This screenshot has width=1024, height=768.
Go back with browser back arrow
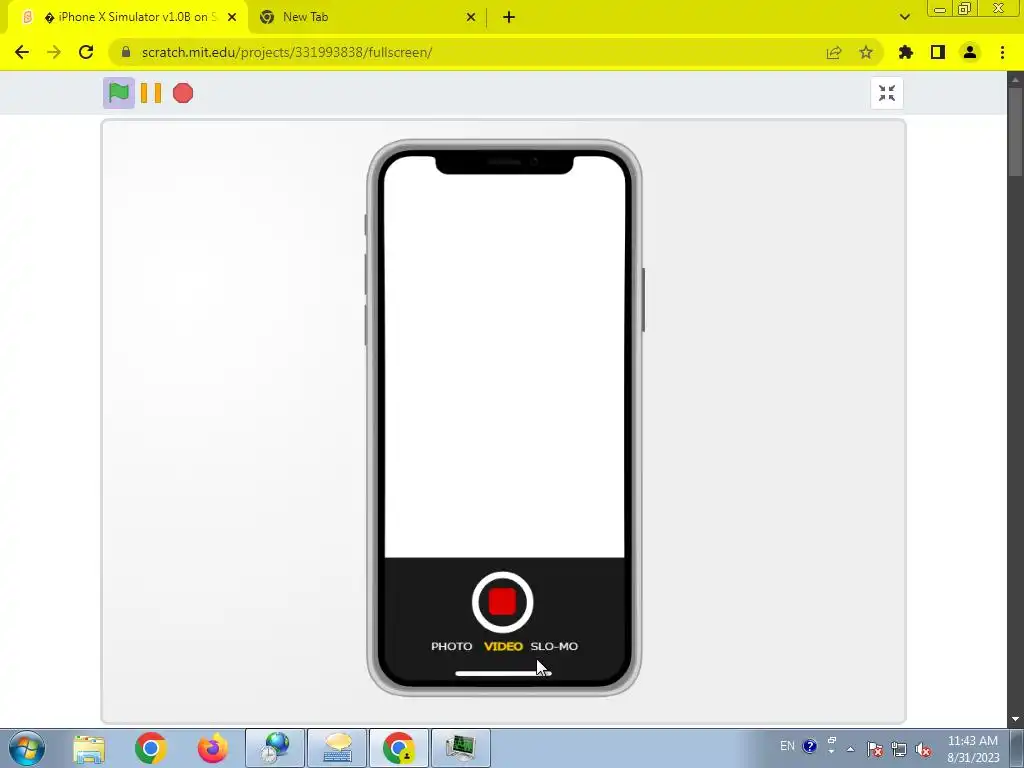22,52
